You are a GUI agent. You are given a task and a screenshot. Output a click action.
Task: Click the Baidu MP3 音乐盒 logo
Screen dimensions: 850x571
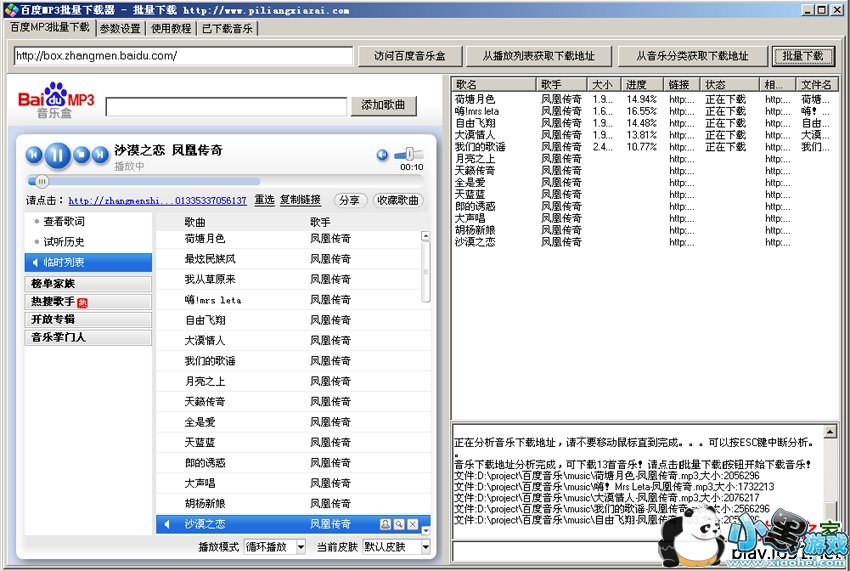point(56,101)
